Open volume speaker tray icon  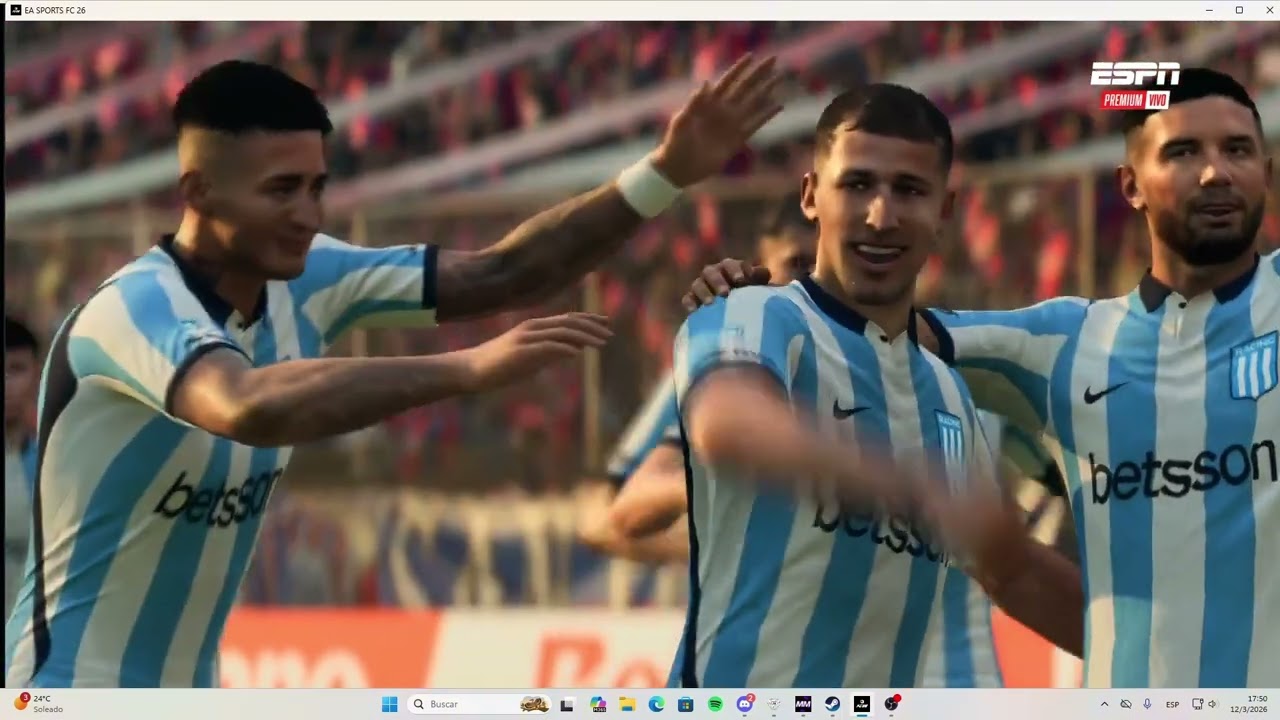[x=1212, y=704]
